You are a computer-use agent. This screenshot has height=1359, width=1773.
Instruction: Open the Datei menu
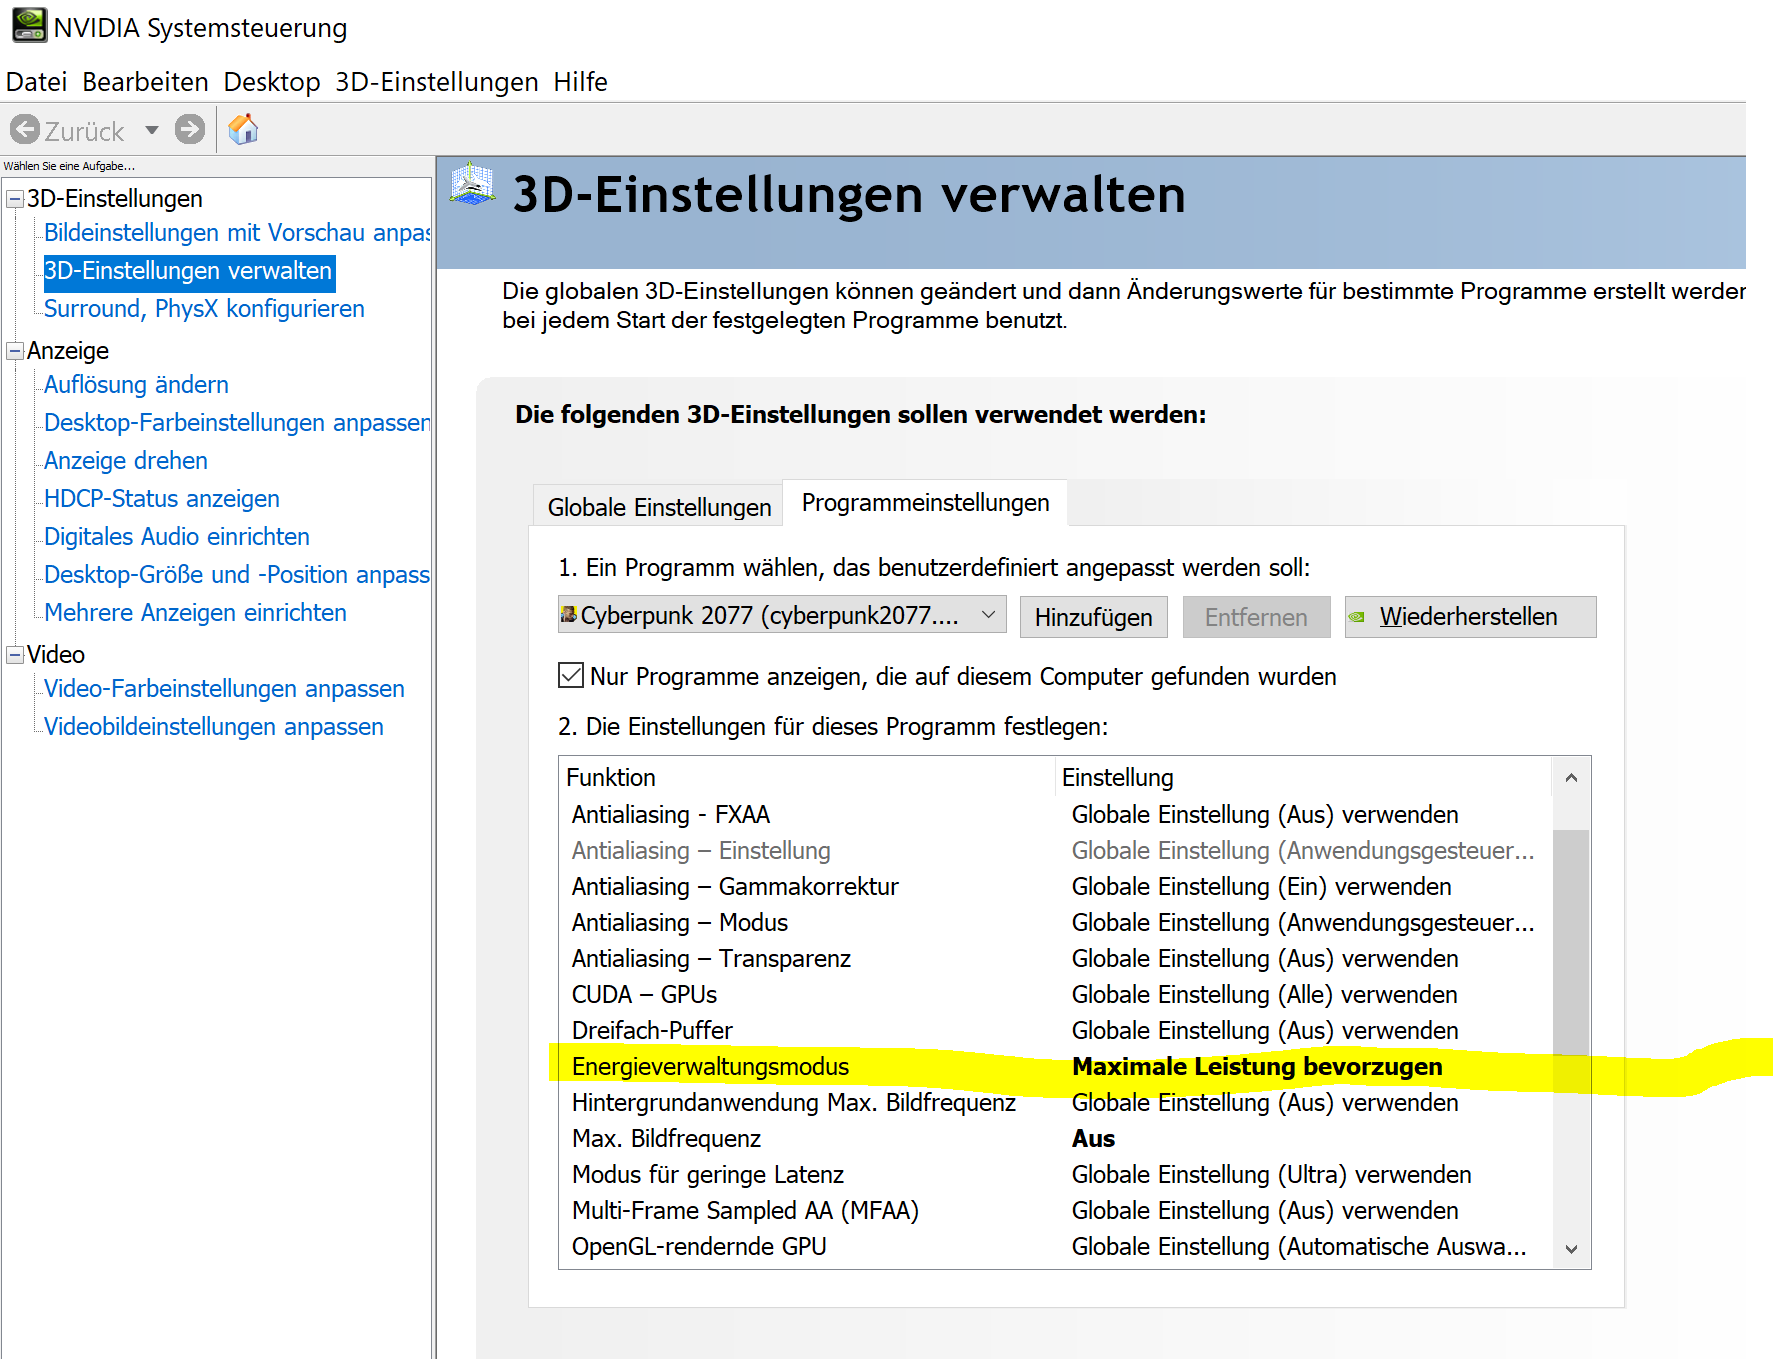(37, 82)
